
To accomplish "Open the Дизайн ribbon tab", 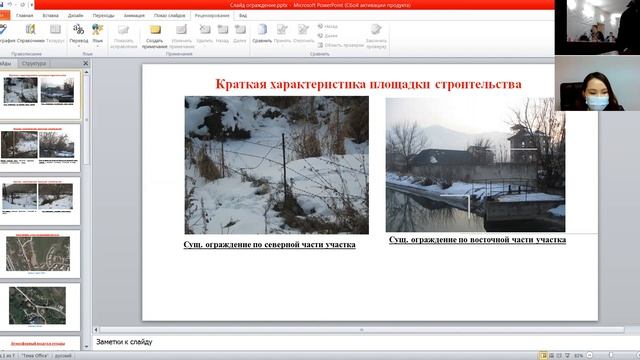I will (x=76, y=16).
